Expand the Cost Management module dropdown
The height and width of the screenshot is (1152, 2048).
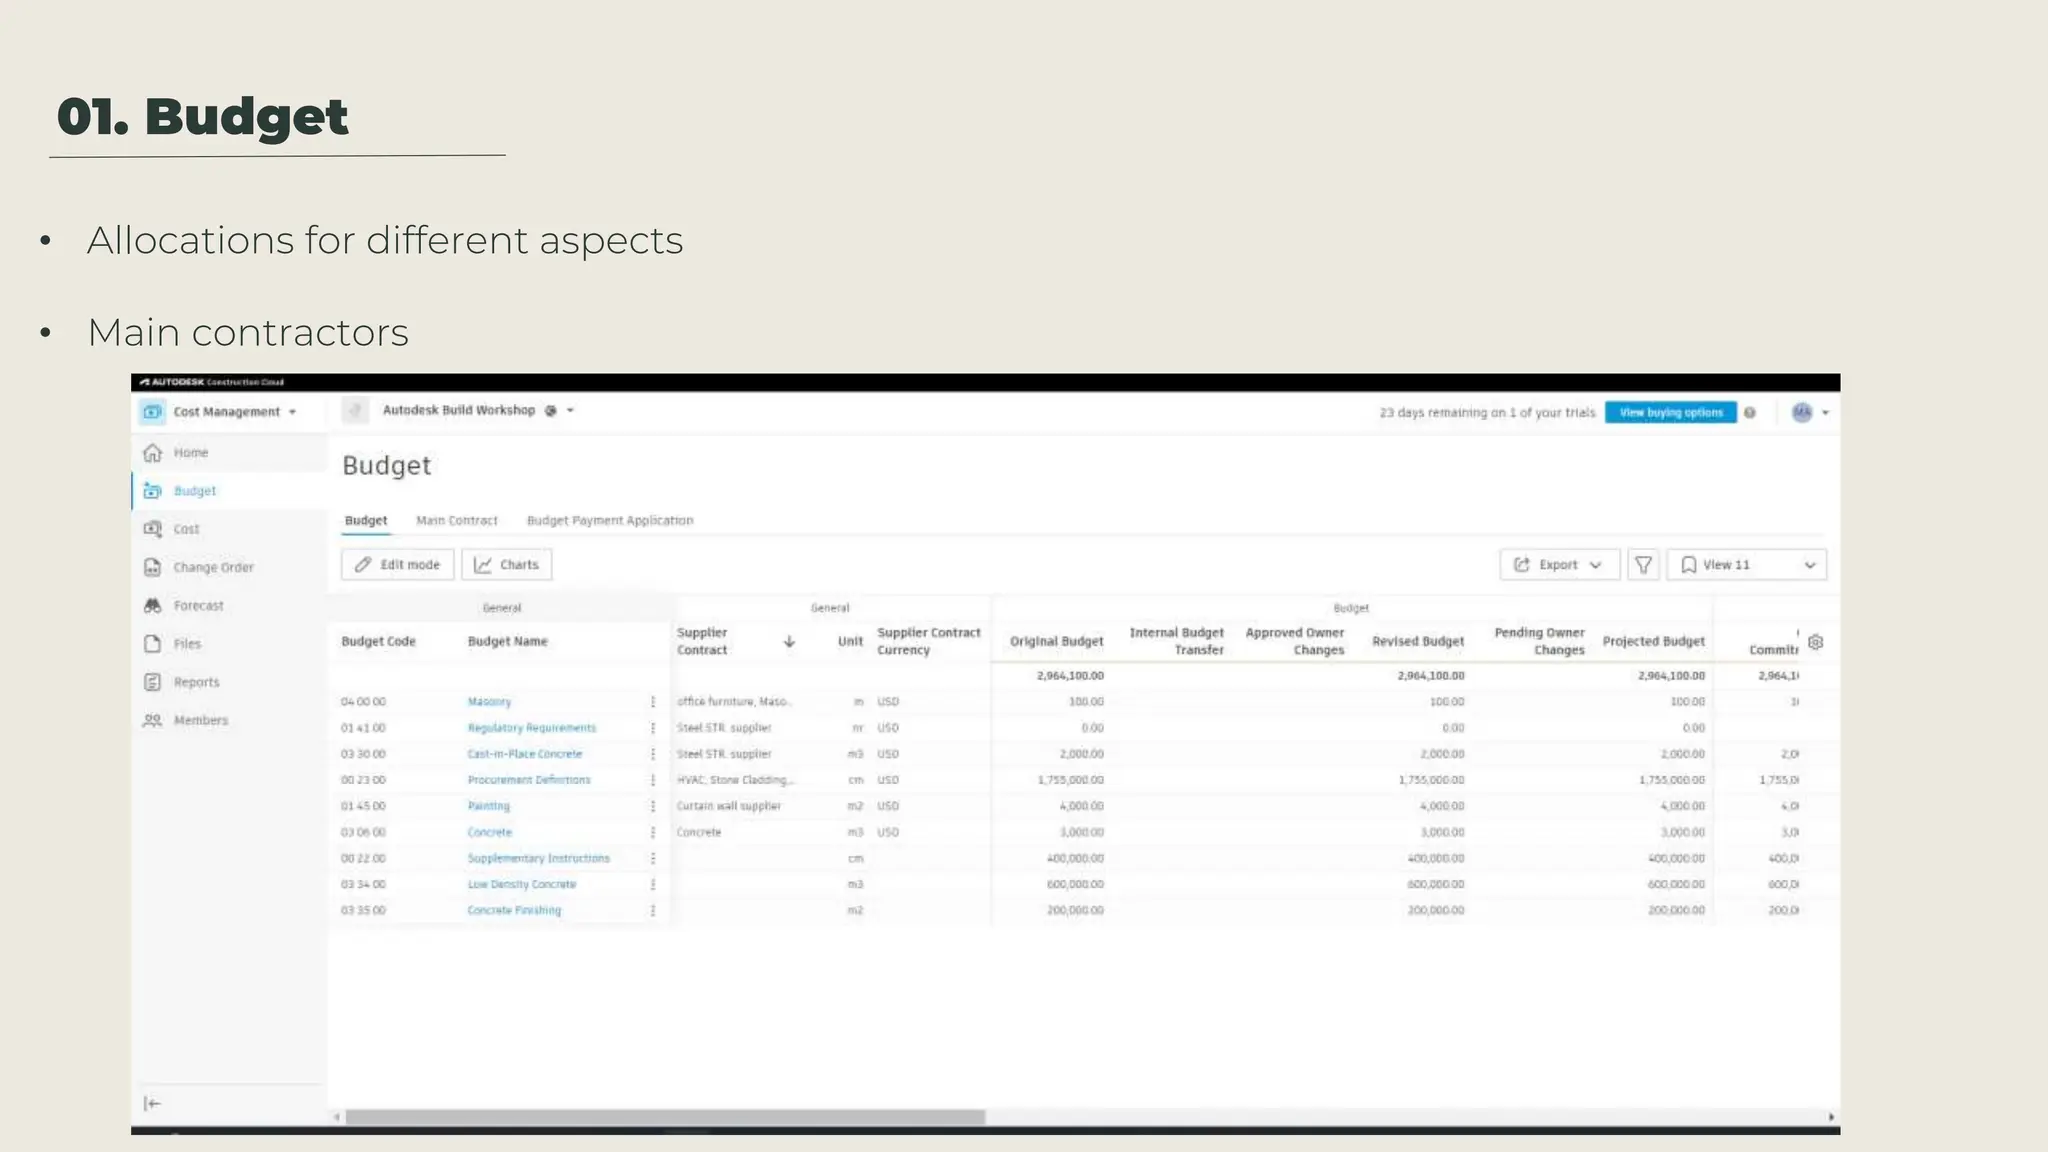point(292,412)
